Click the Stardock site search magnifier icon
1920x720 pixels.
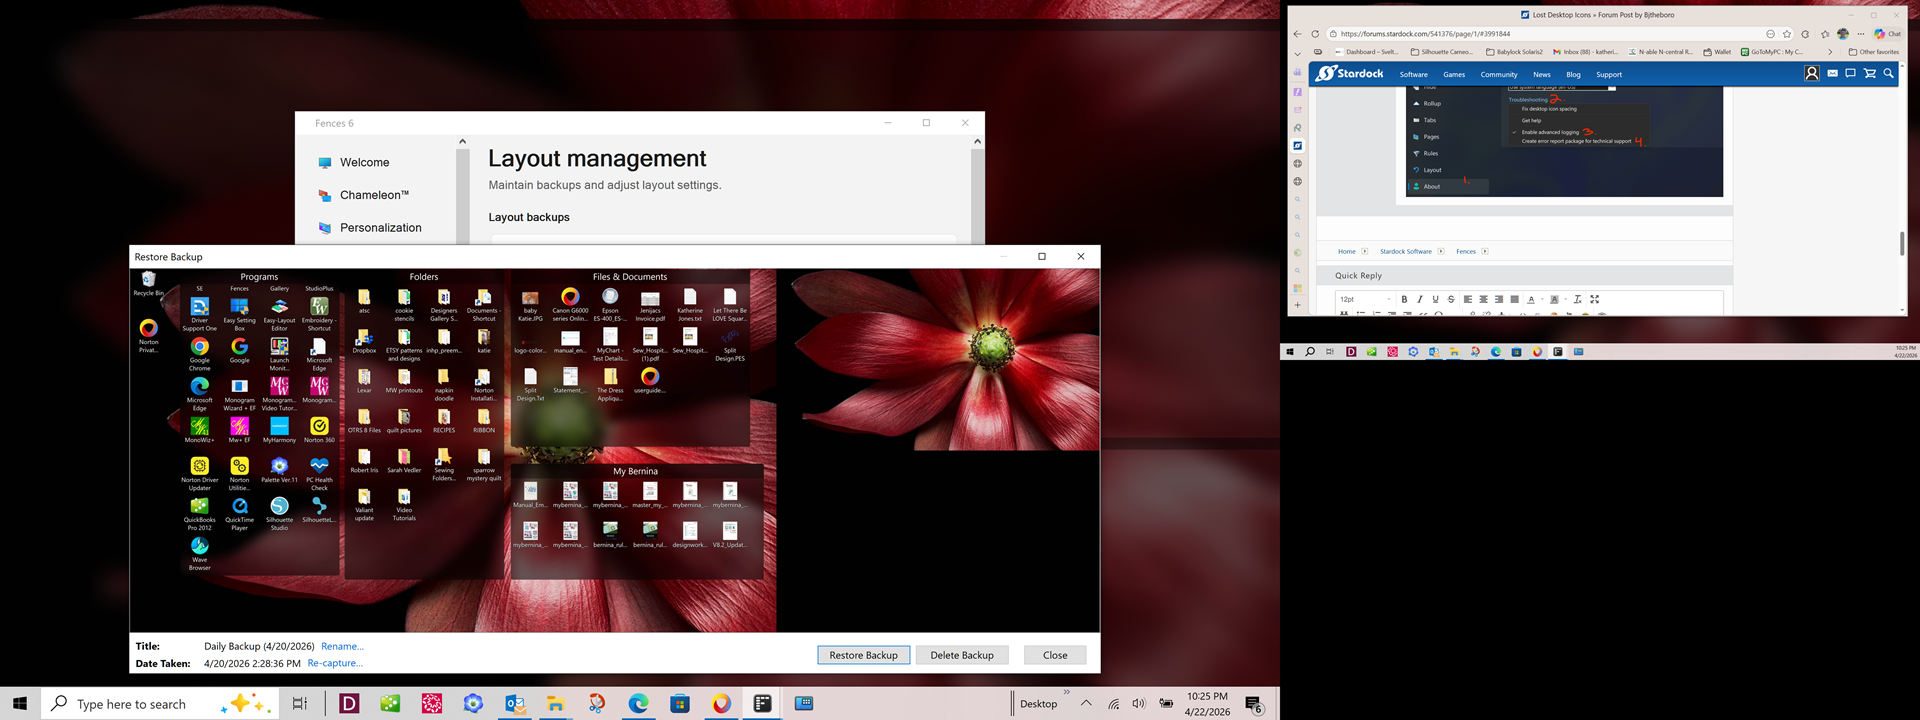point(1888,73)
